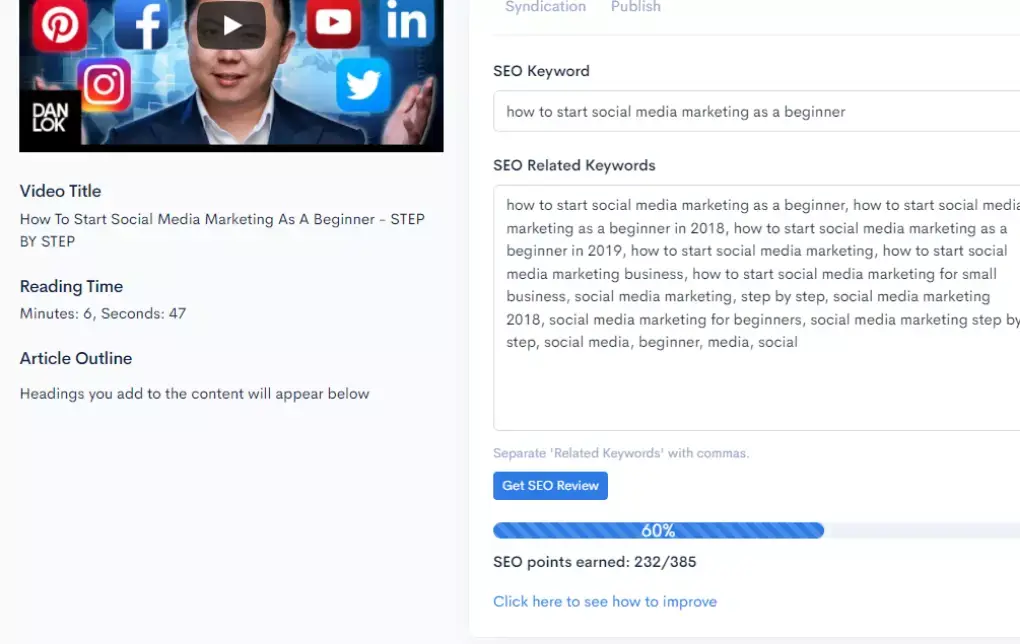Click the Twitter bird icon in the thumbnail
The width and height of the screenshot is (1020, 644).
pyautogui.click(x=363, y=85)
